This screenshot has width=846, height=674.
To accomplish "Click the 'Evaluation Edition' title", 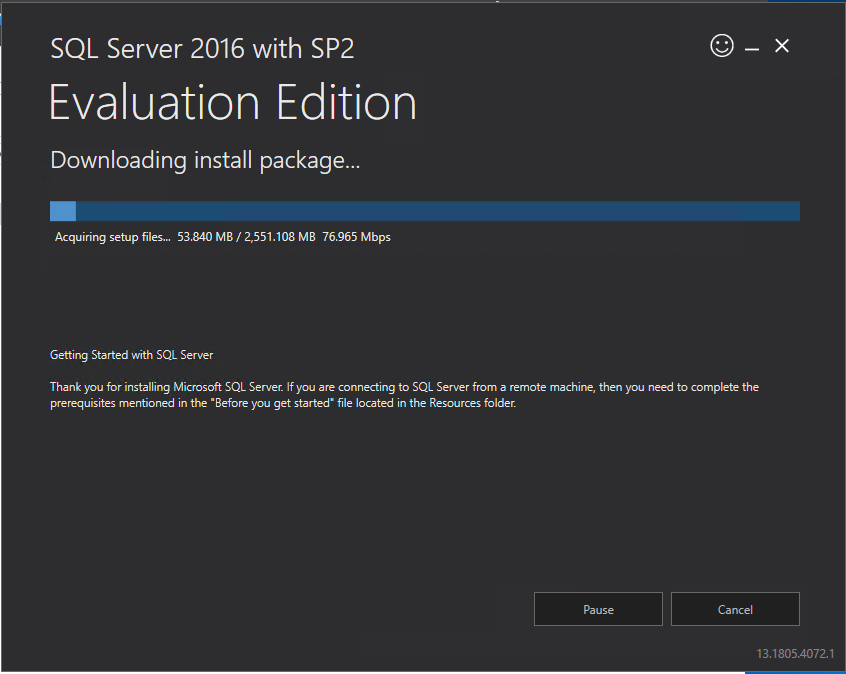I will pyautogui.click(x=233, y=101).
